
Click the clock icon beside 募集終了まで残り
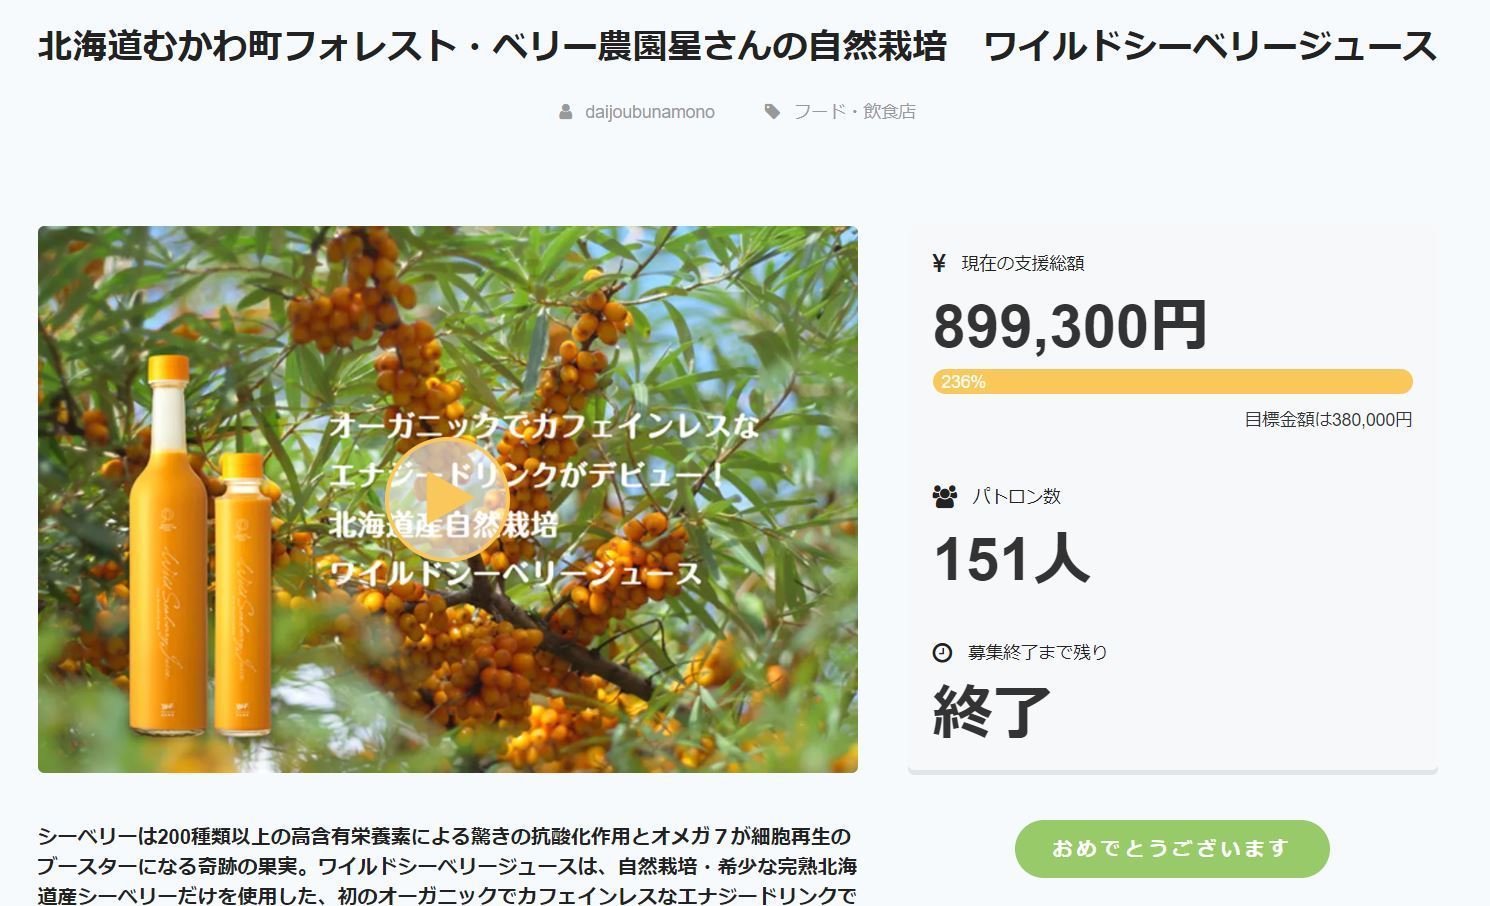click(x=942, y=652)
